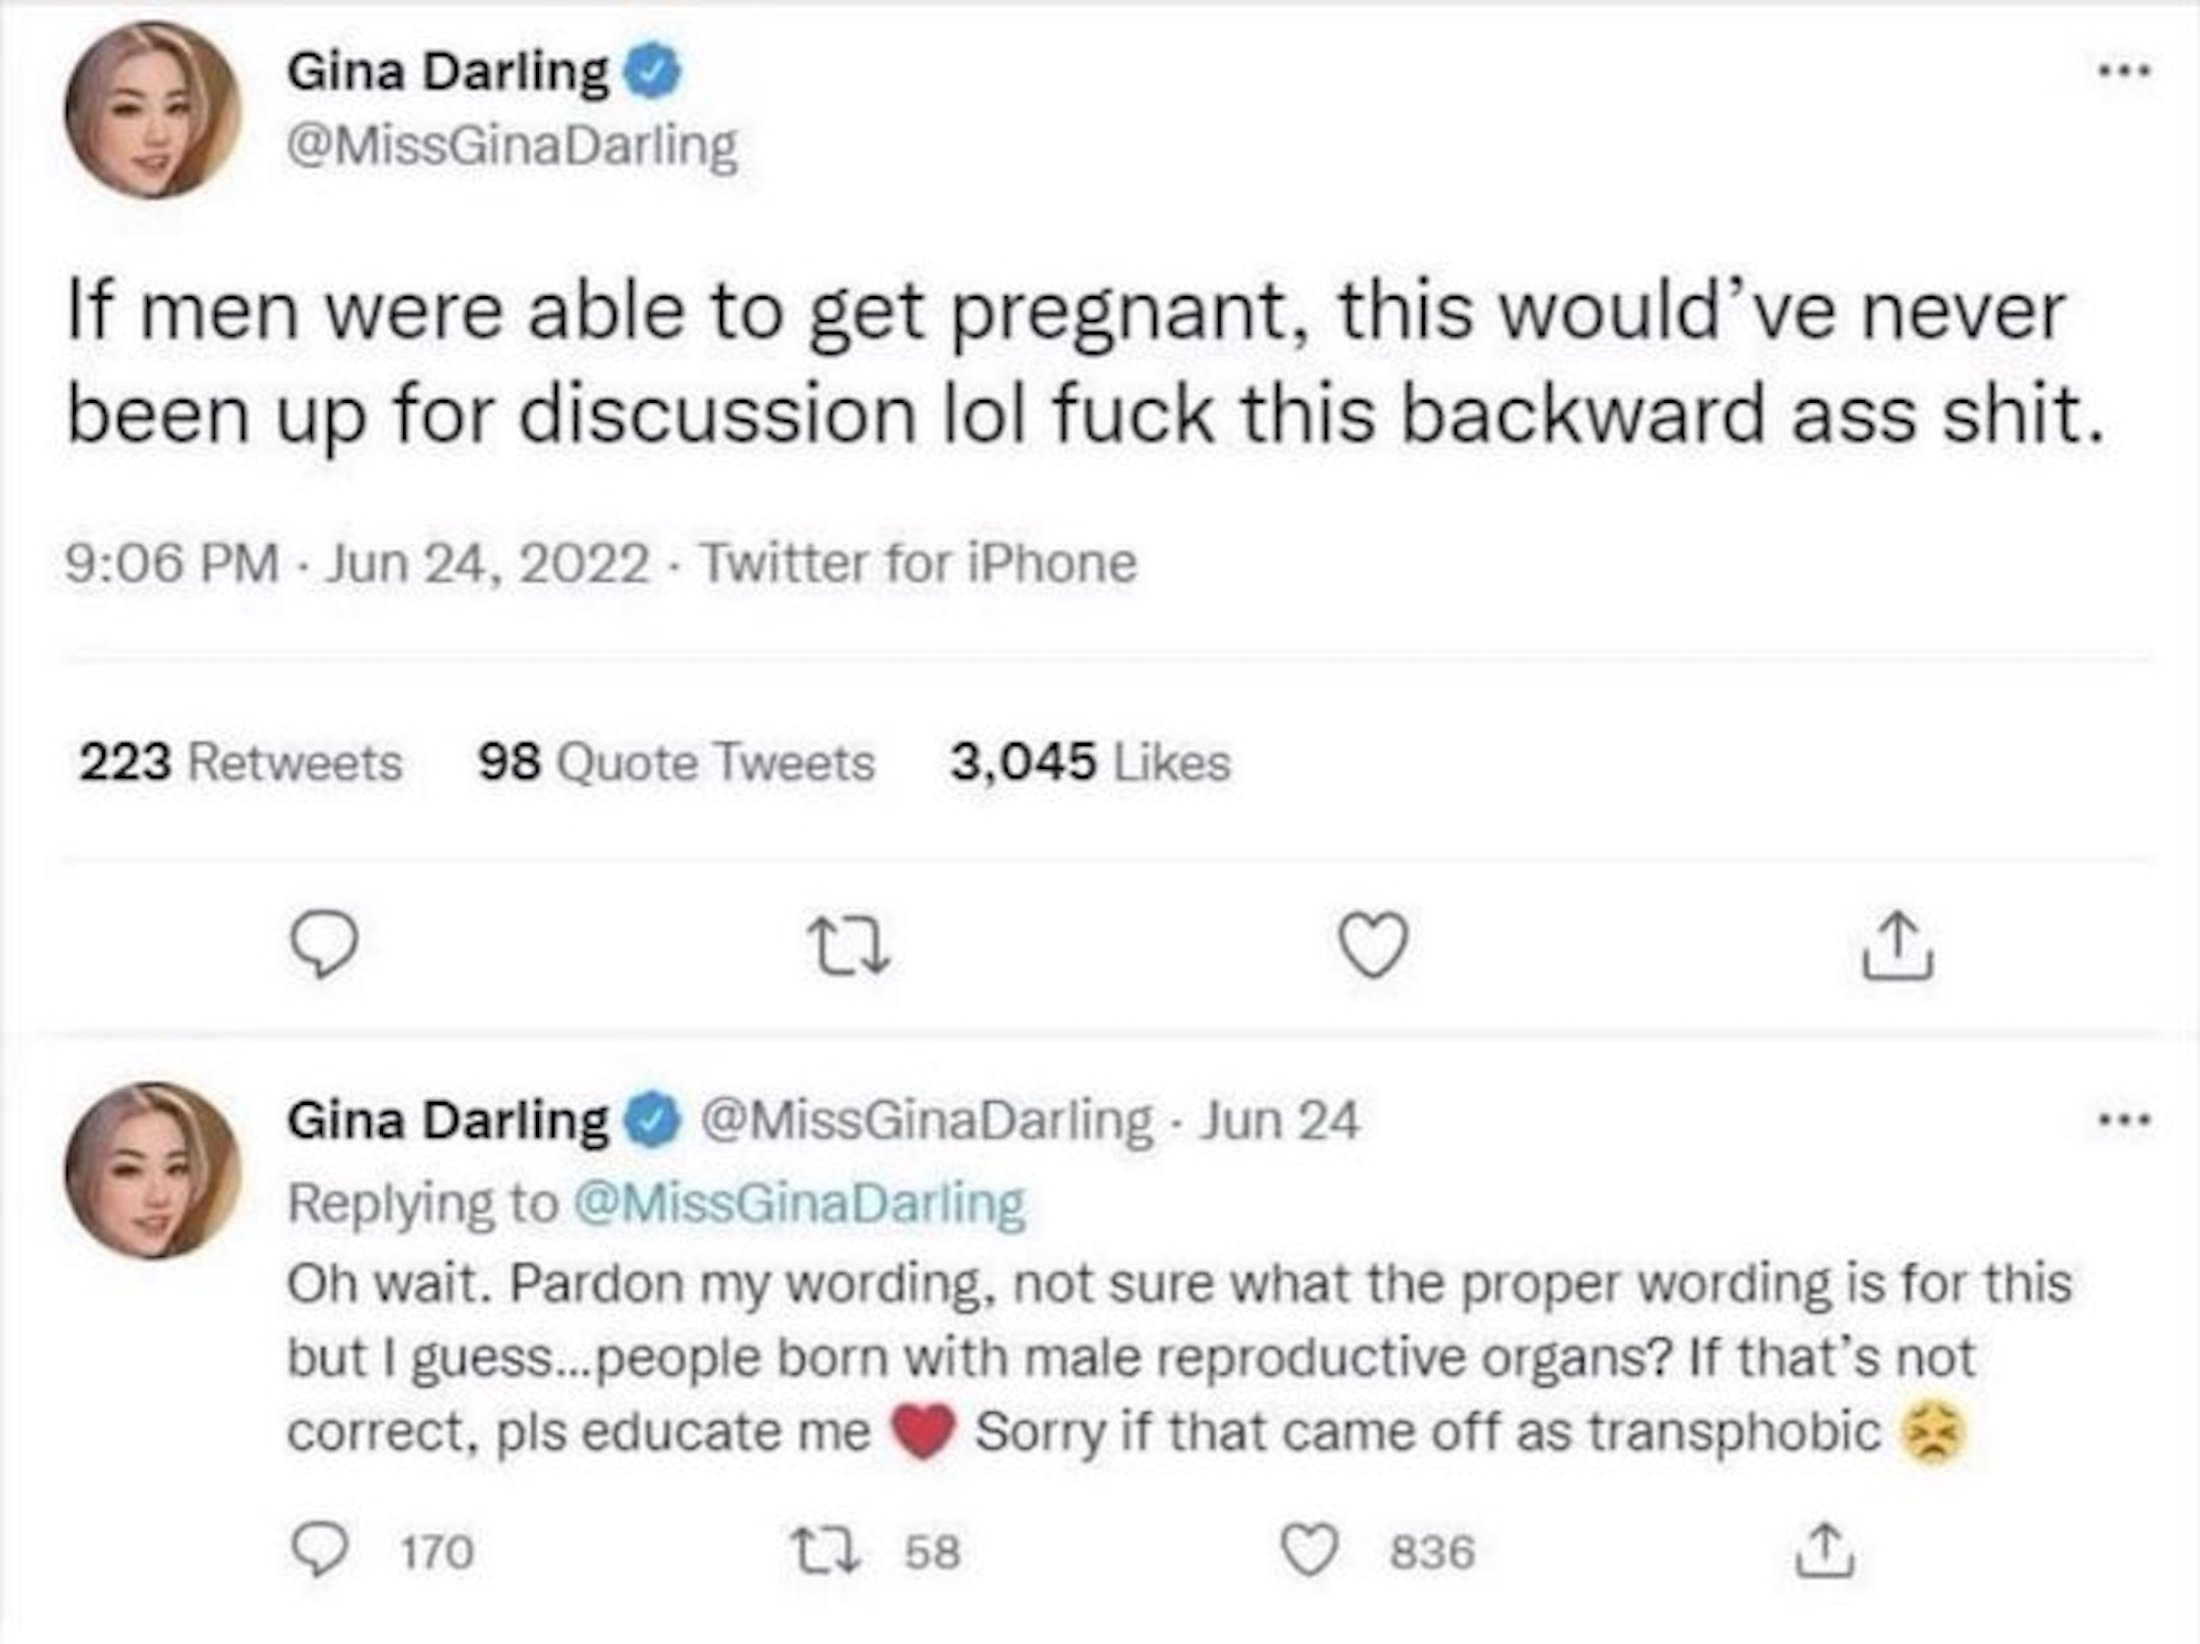Open the profile picture on the main tweet
The width and height of the screenshot is (2200, 1644).
[x=153, y=108]
